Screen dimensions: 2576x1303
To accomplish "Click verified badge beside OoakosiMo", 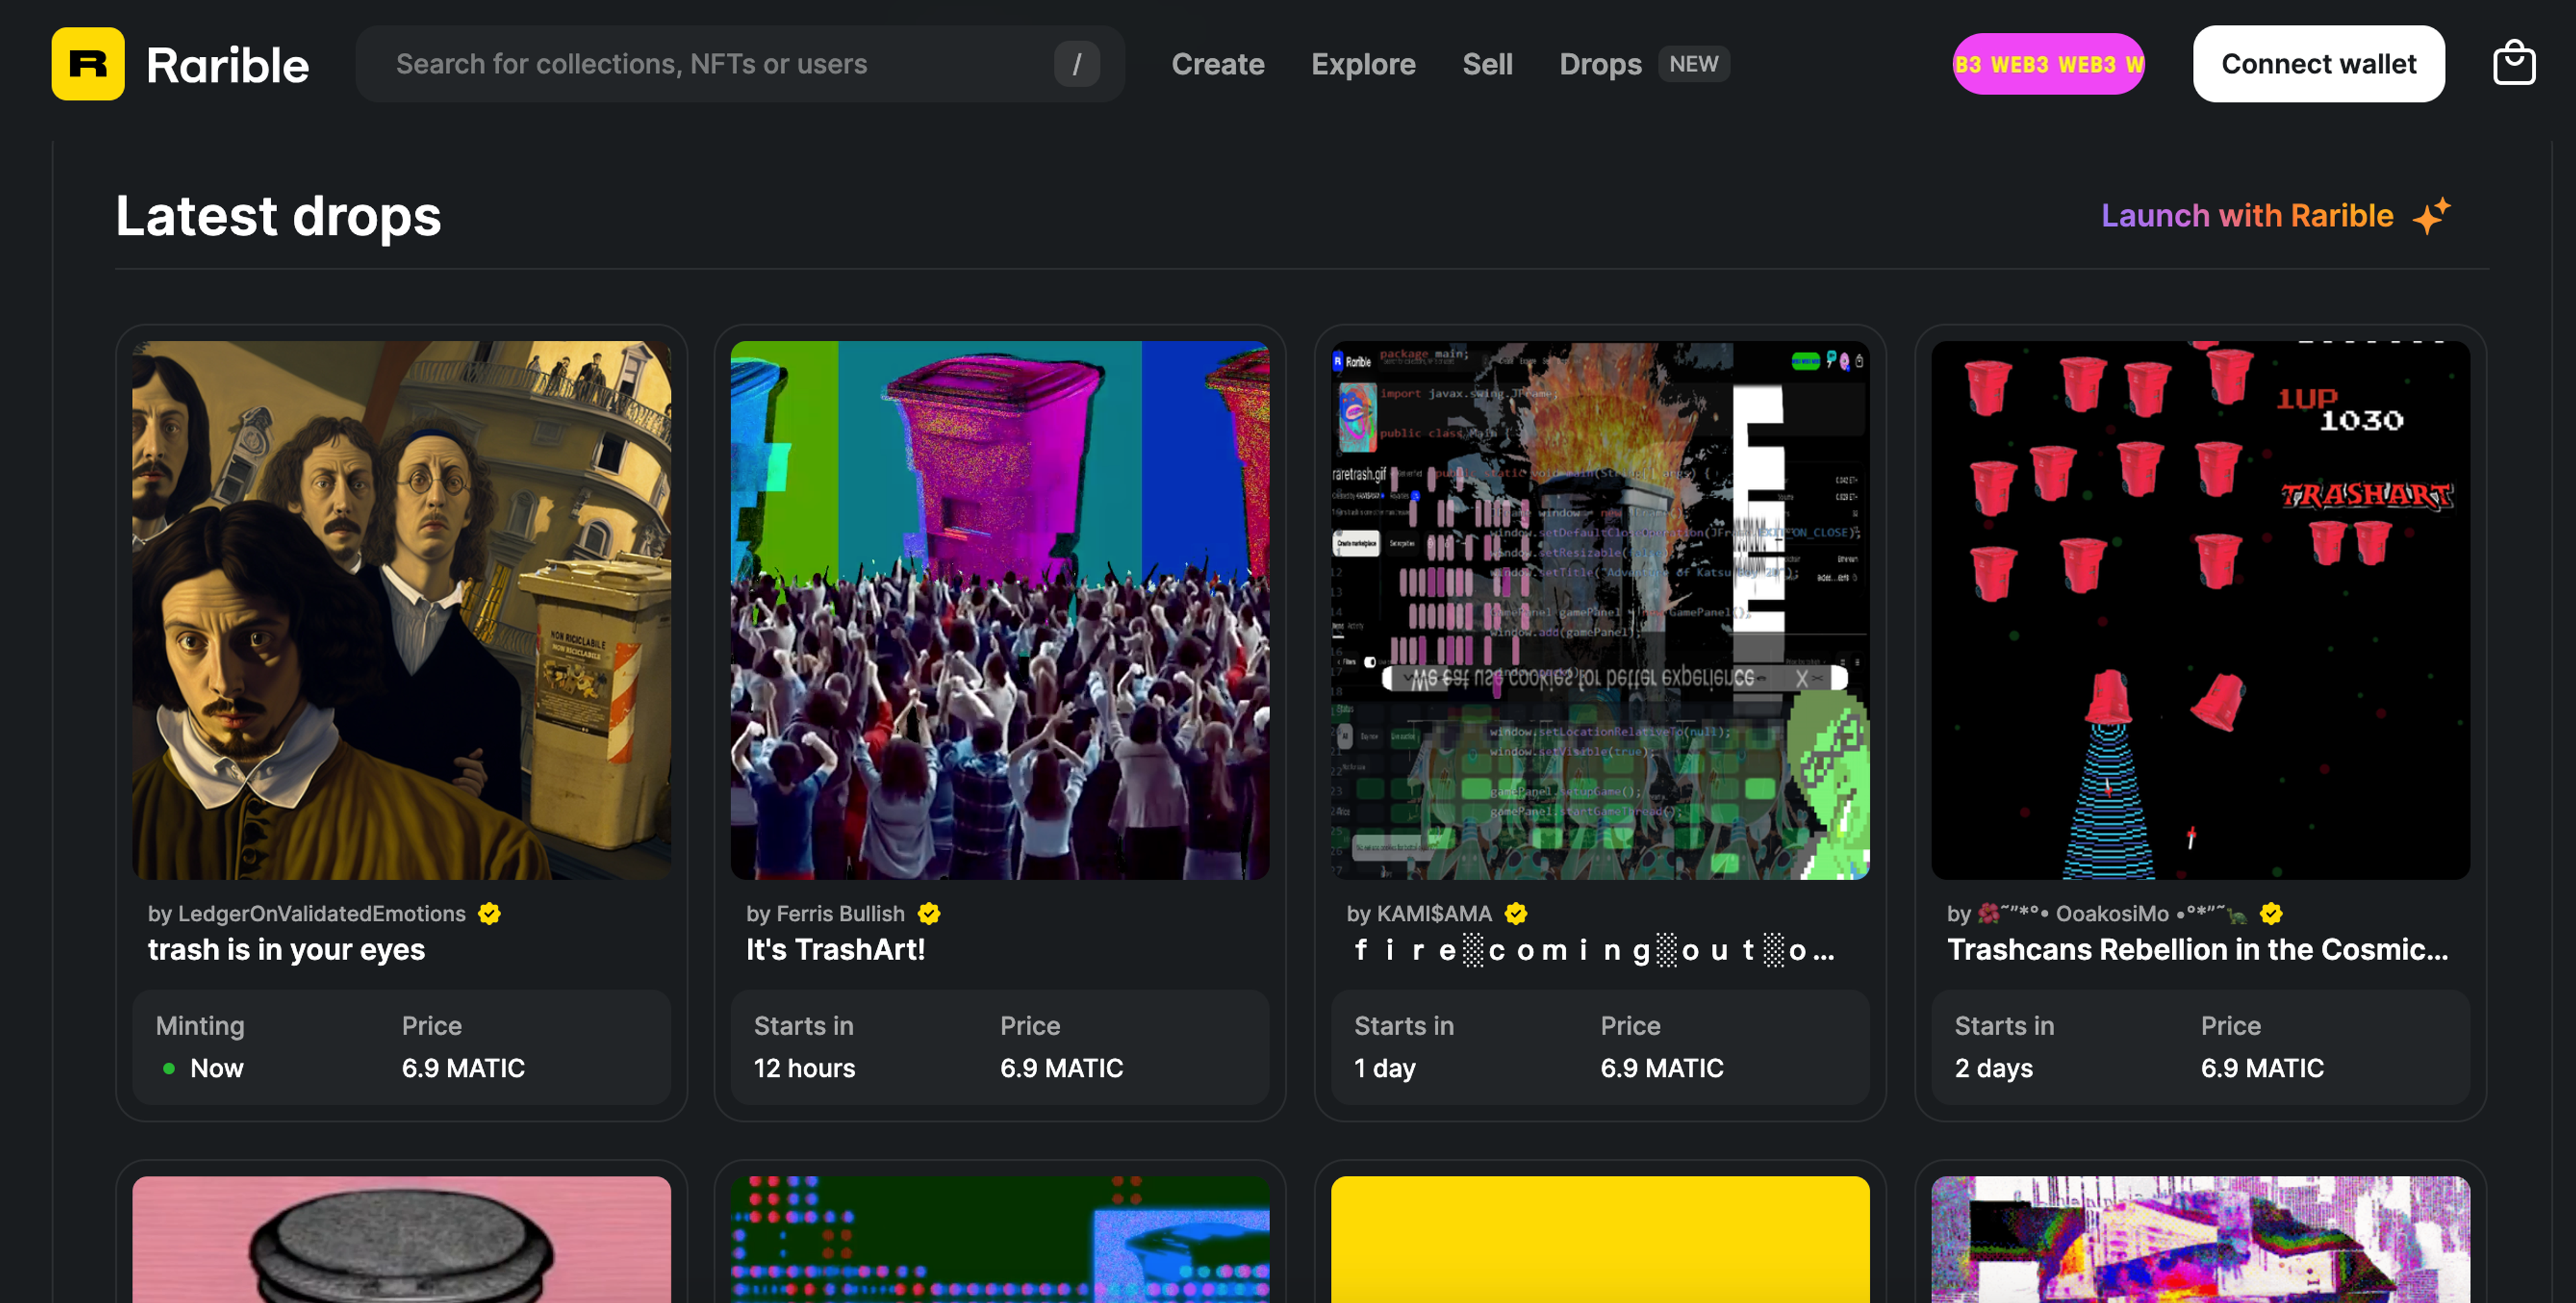I will pos(2271,913).
